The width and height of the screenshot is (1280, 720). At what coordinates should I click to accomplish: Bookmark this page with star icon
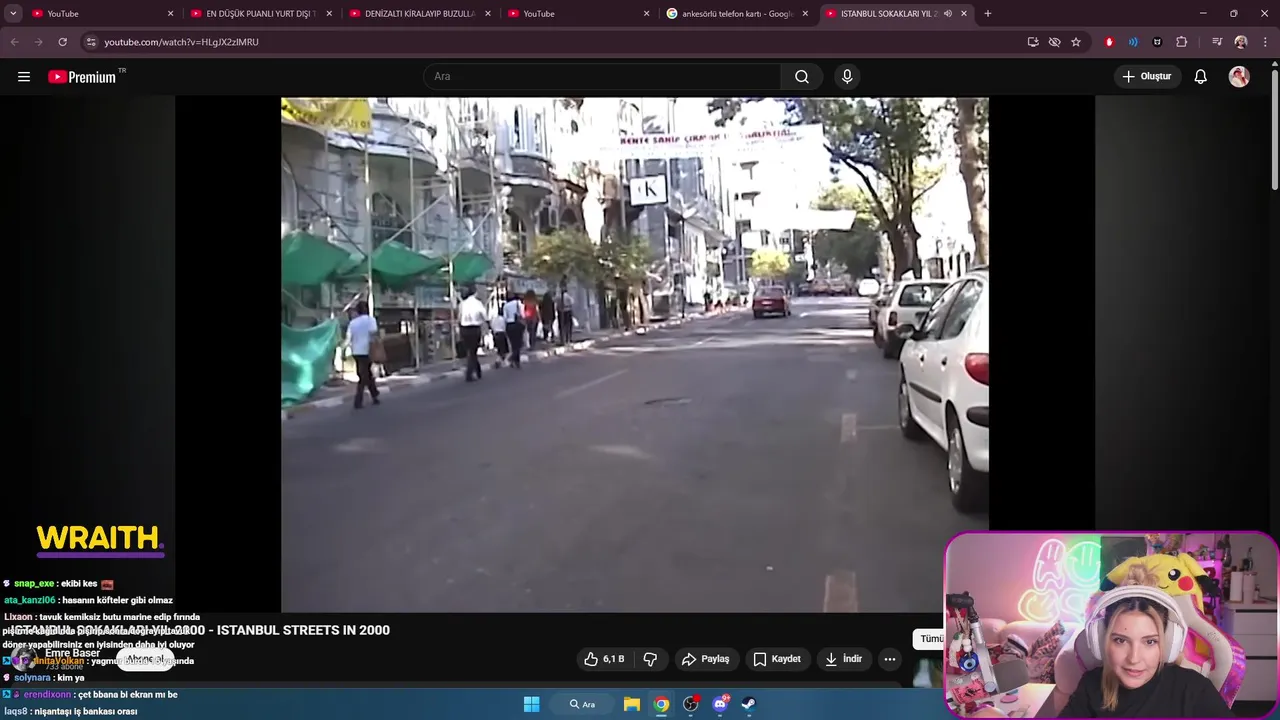tap(1076, 42)
